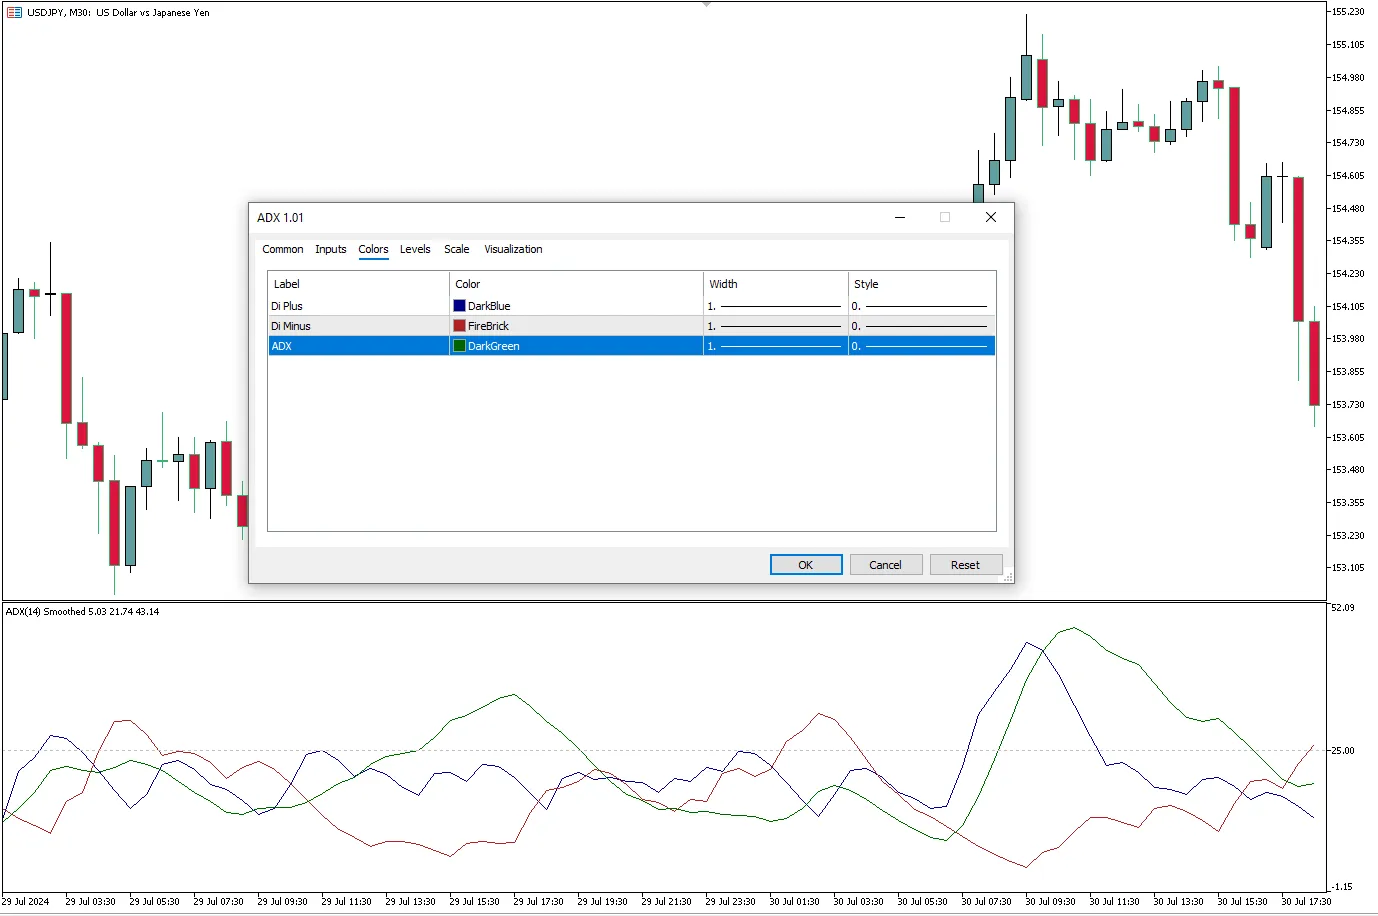Minimize the ADX 1.01 dialog
Screen dimensions: 1378x916
[x=899, y=217]
